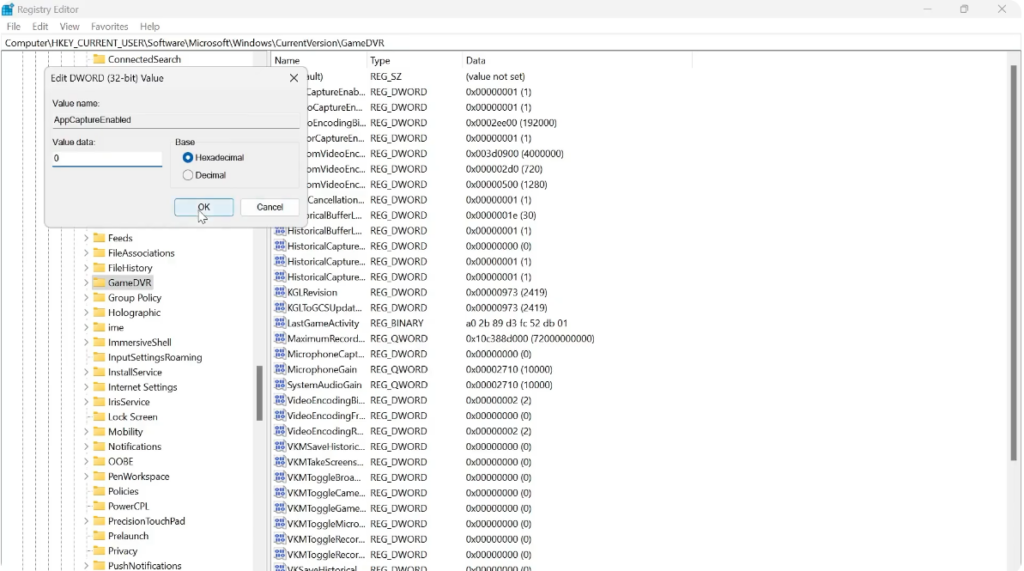
Task: Click the MicrophoneCapt... value icon
Action: click(280, 353)
